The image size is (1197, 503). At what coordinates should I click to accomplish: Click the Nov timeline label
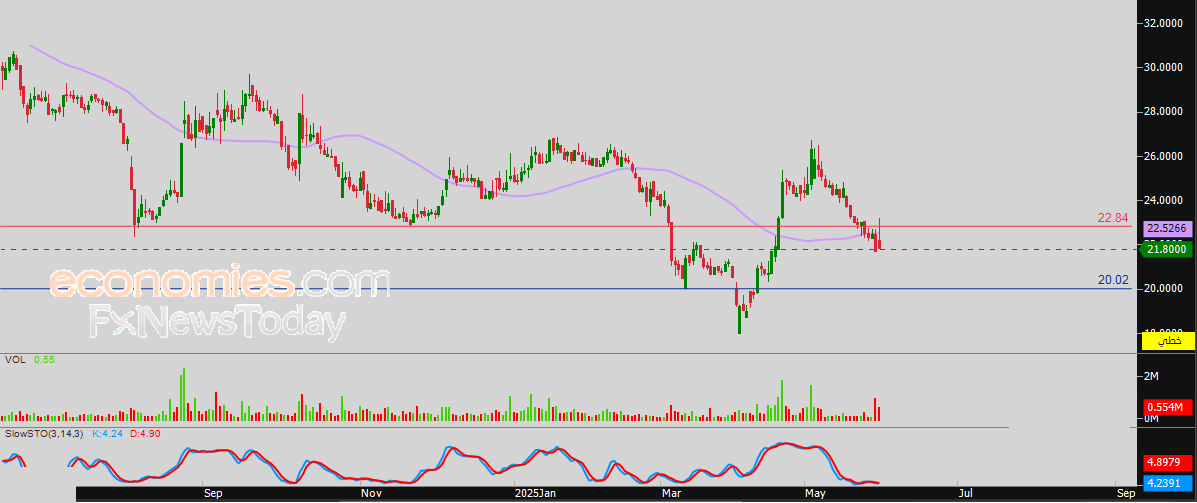(373, 495)
